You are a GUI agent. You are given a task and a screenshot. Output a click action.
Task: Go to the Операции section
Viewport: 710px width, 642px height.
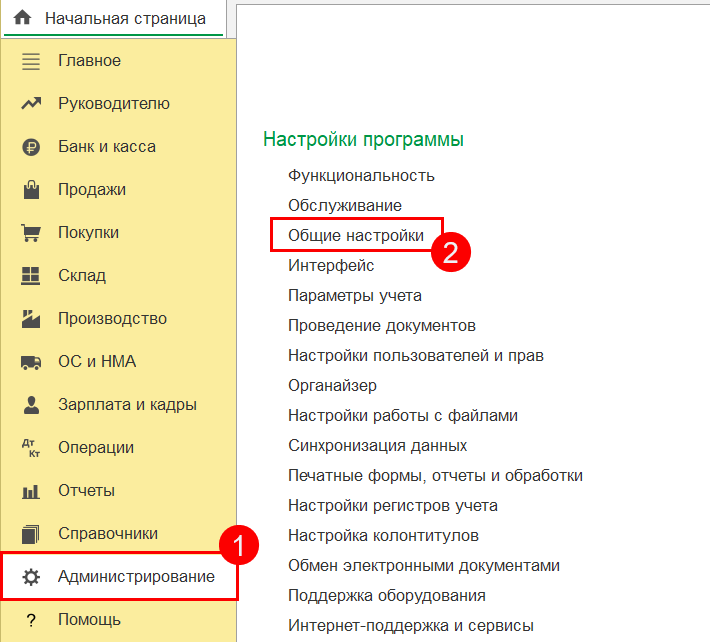[96, 448]
